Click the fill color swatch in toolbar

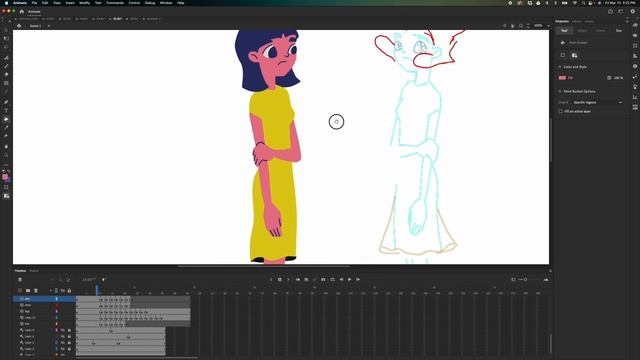(x=5, y=177)
